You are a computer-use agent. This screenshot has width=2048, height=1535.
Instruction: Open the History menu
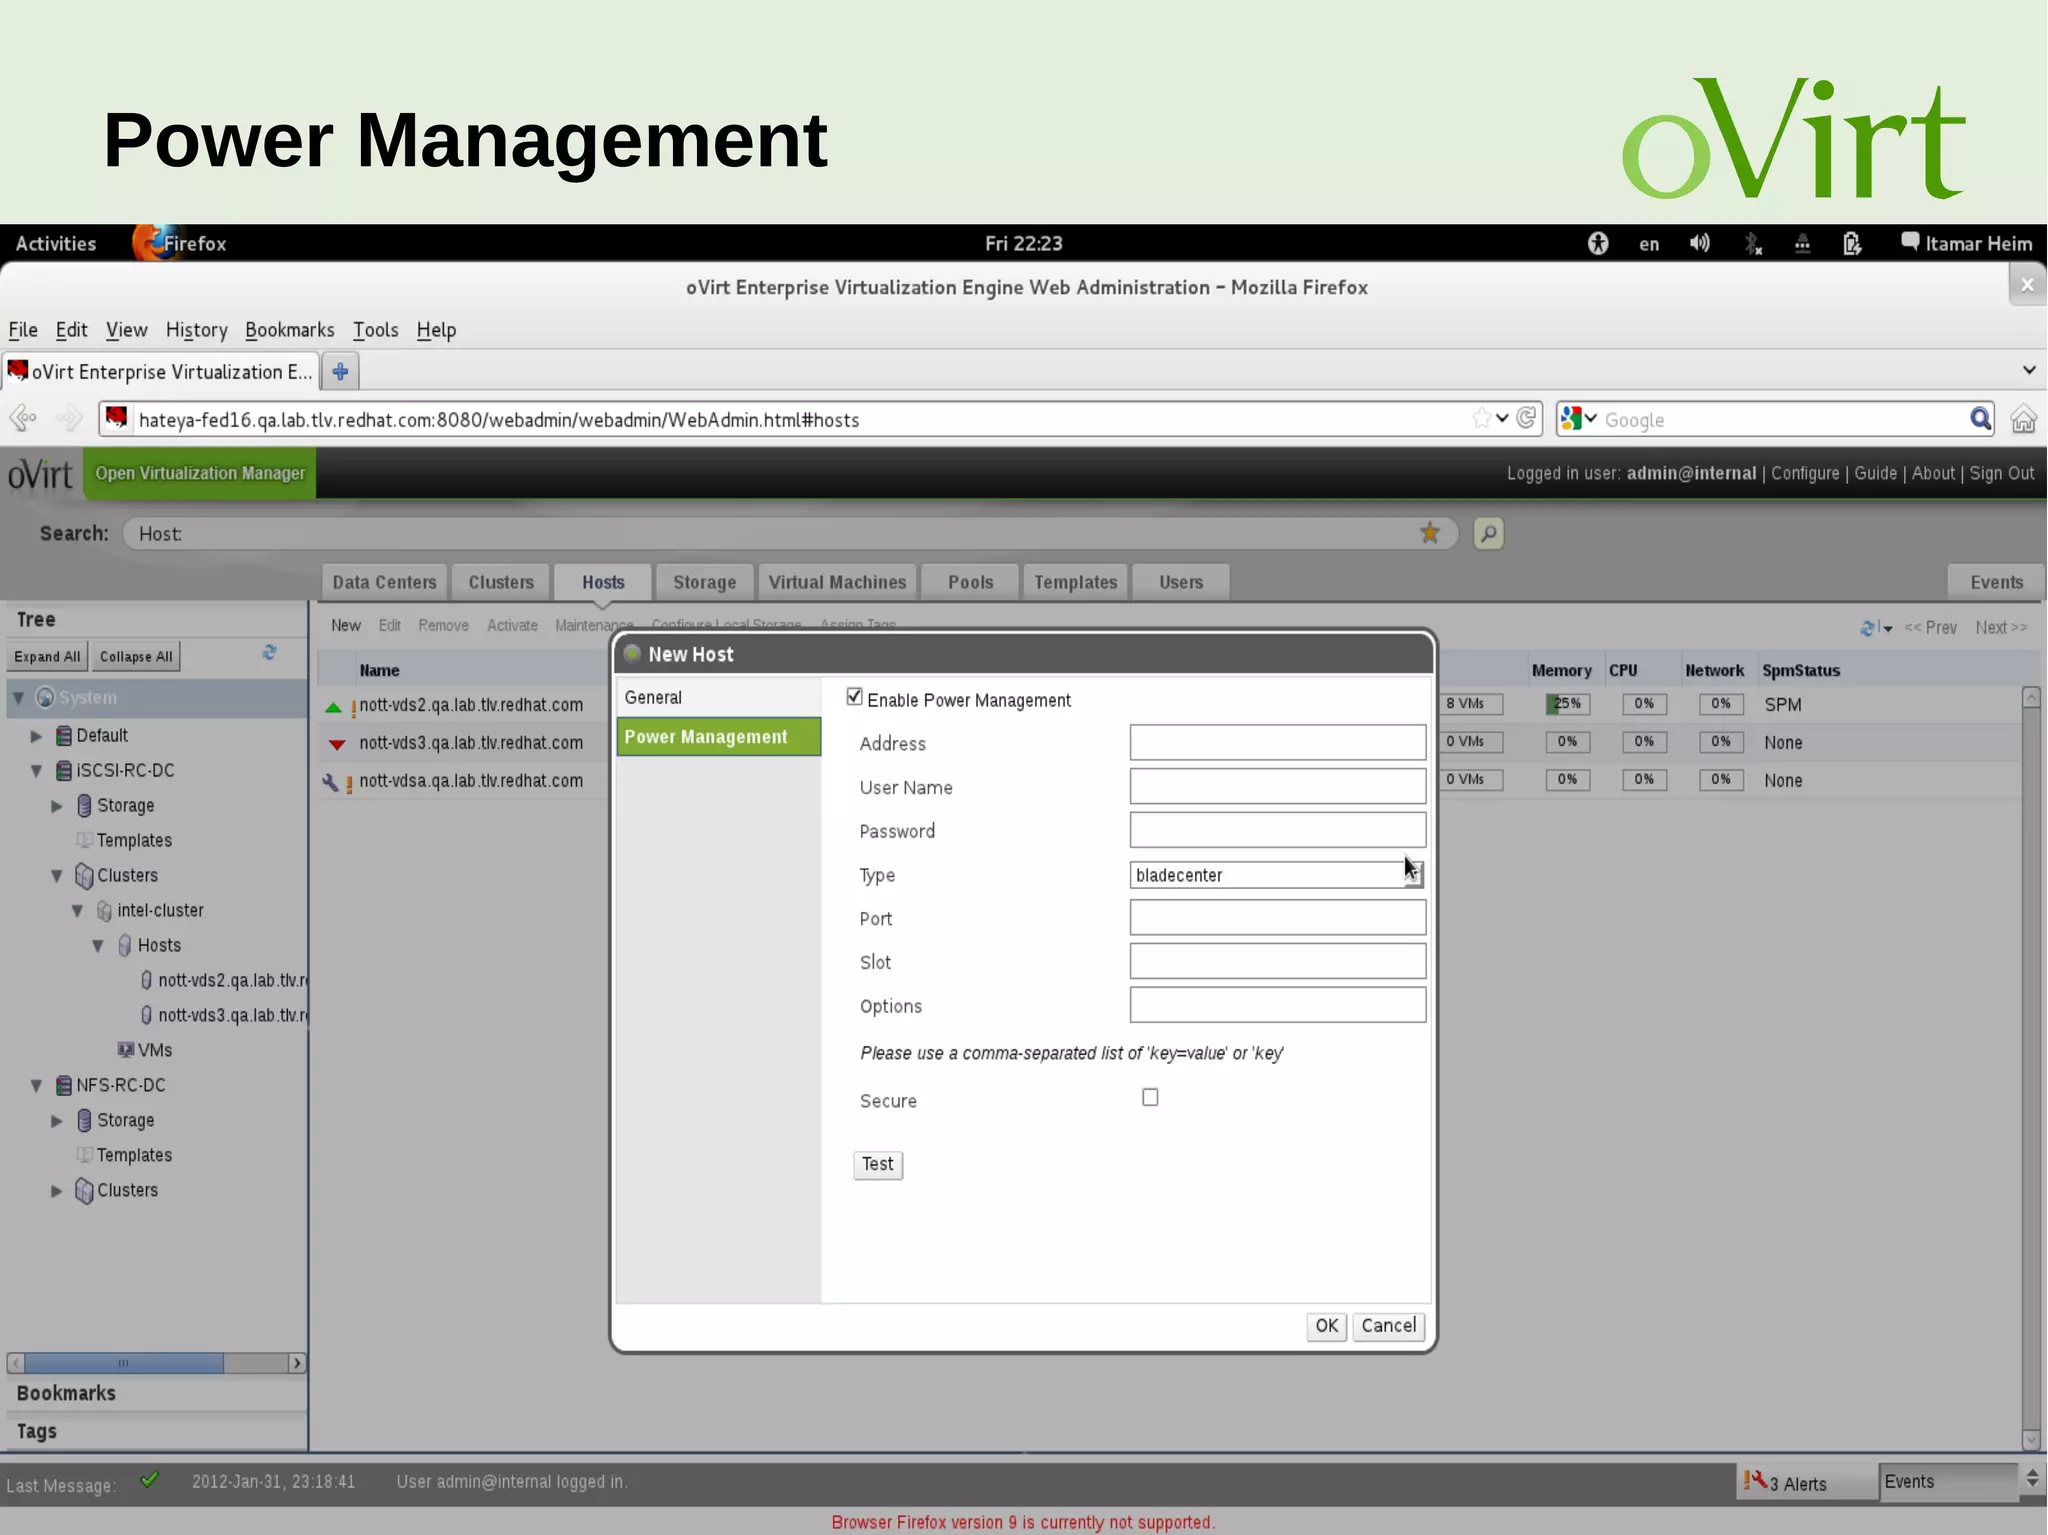(x=196, y=330)
